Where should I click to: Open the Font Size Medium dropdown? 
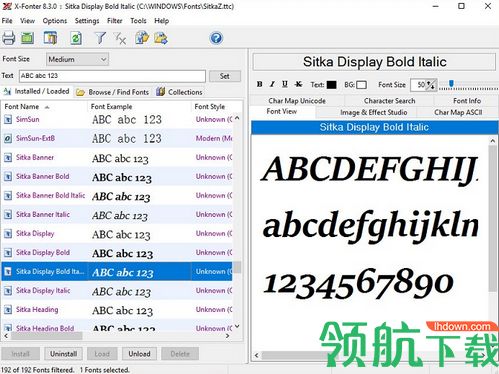point(77,59)
